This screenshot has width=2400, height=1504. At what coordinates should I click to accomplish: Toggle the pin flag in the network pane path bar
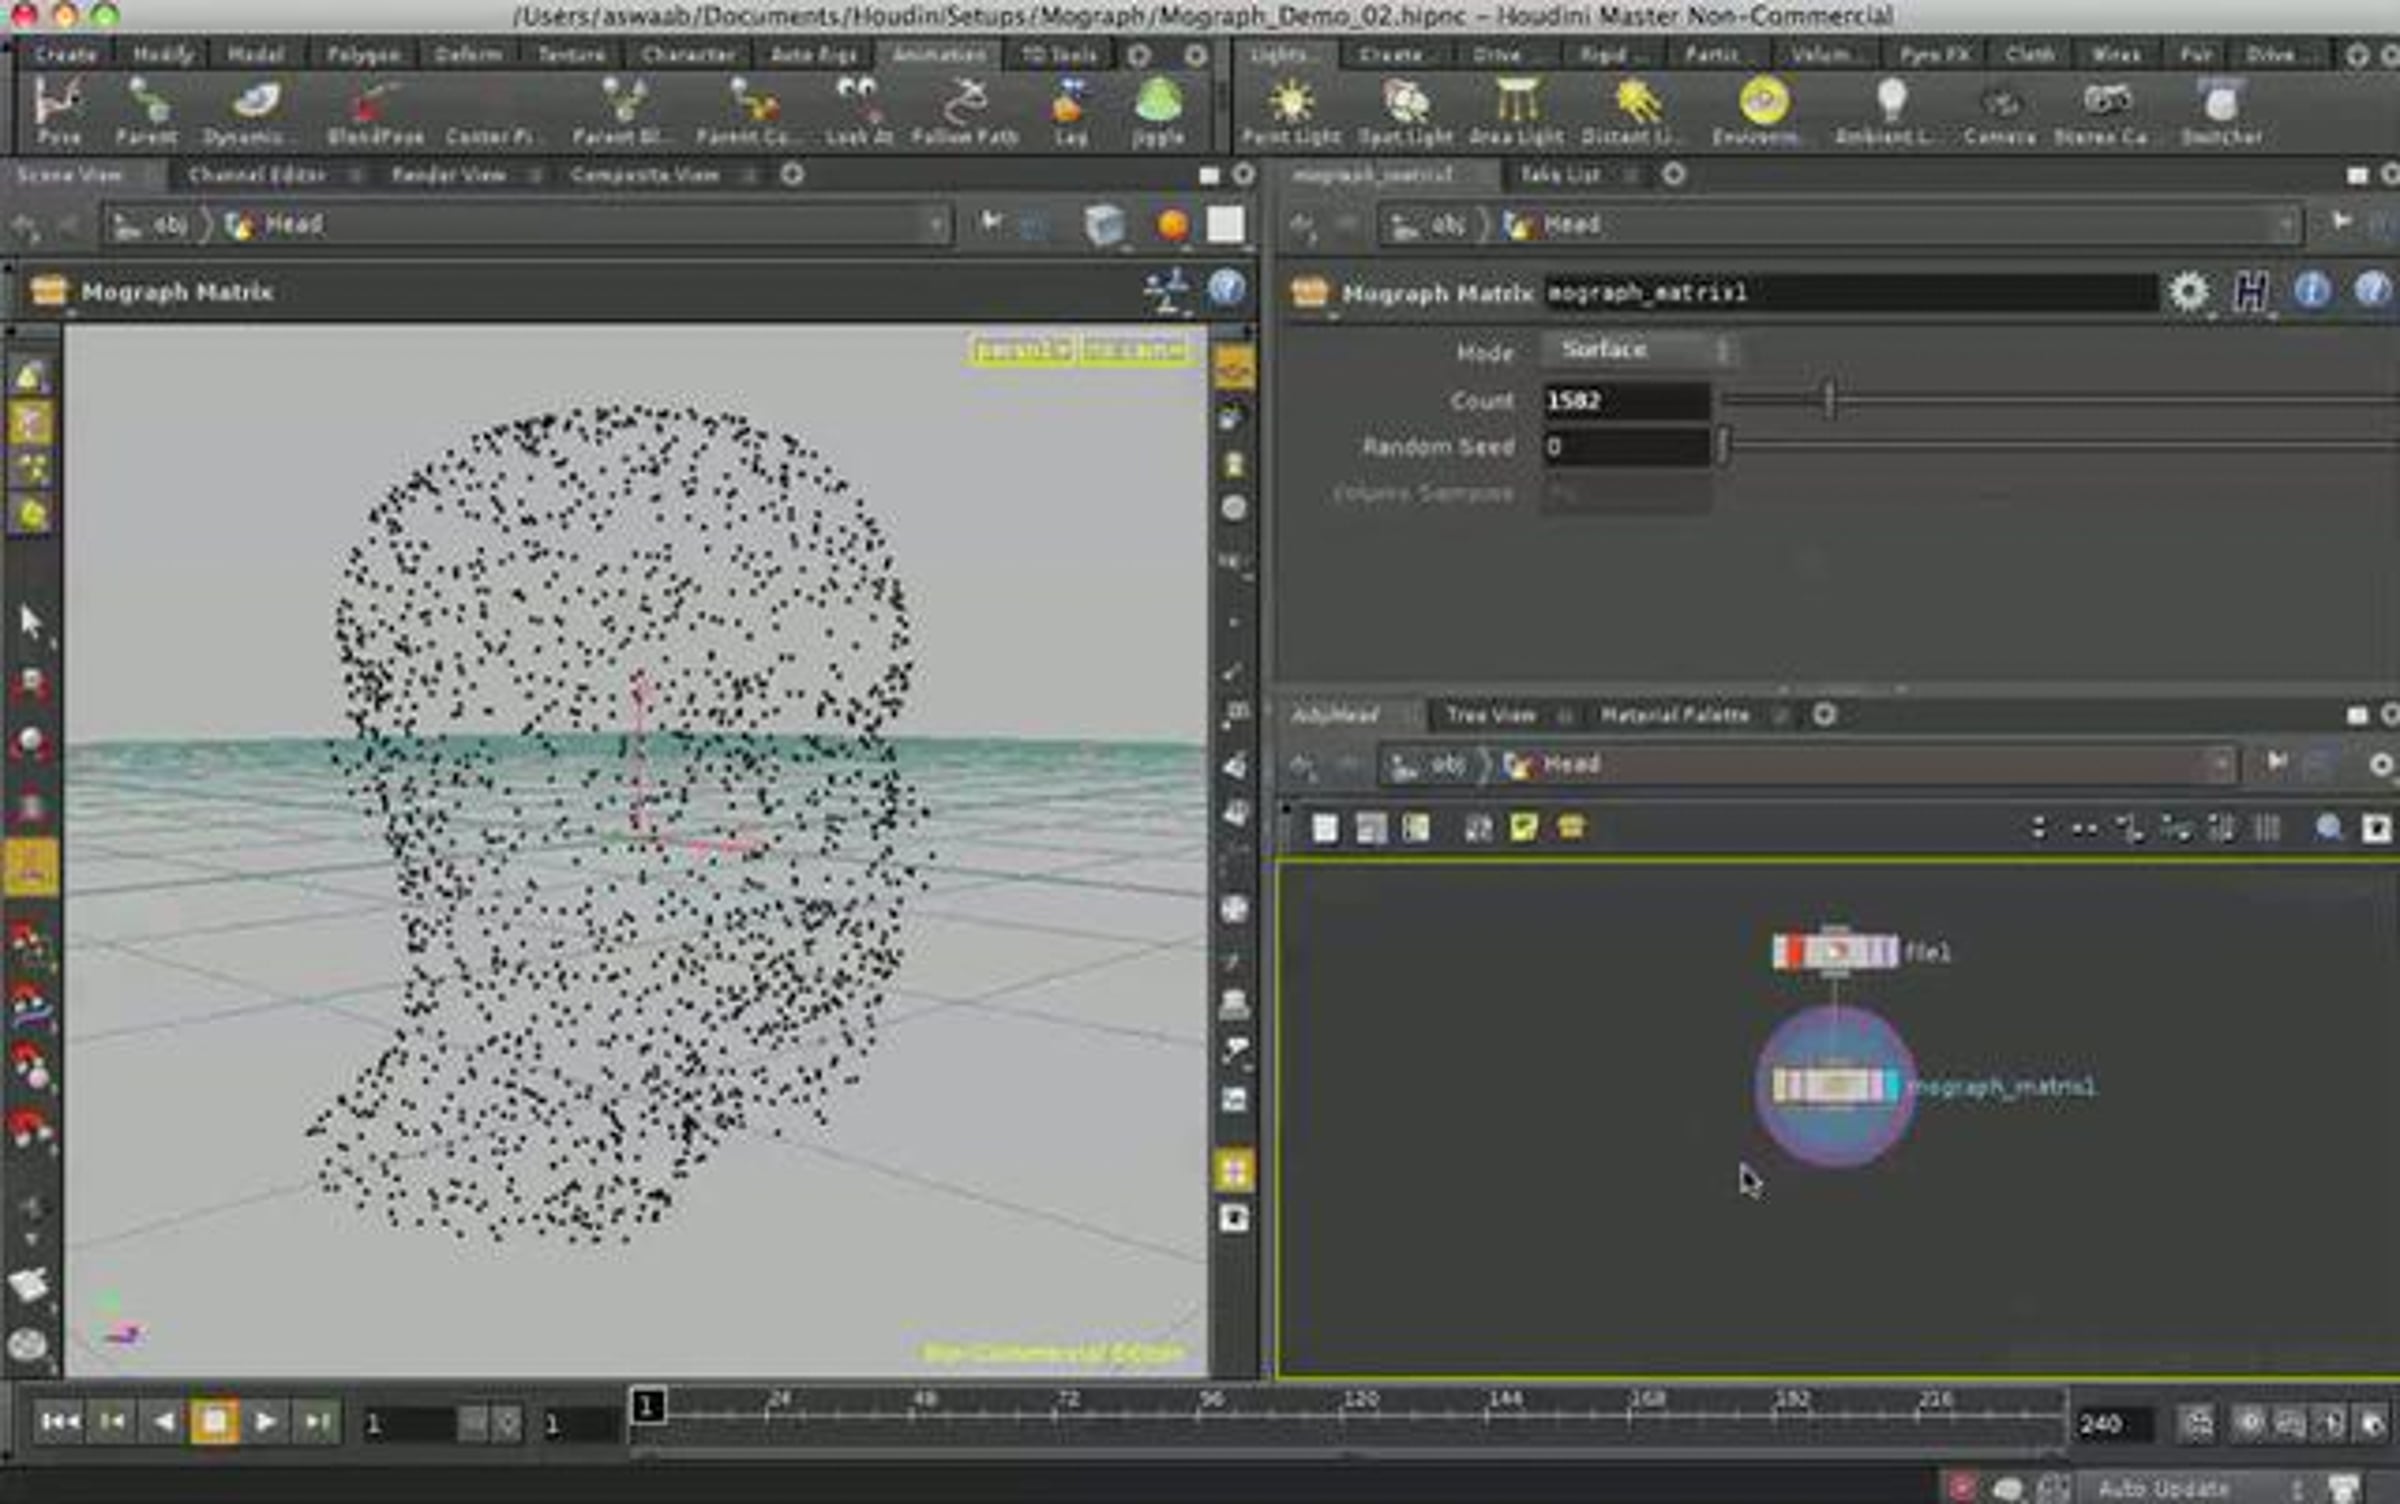click(2276, 763)
